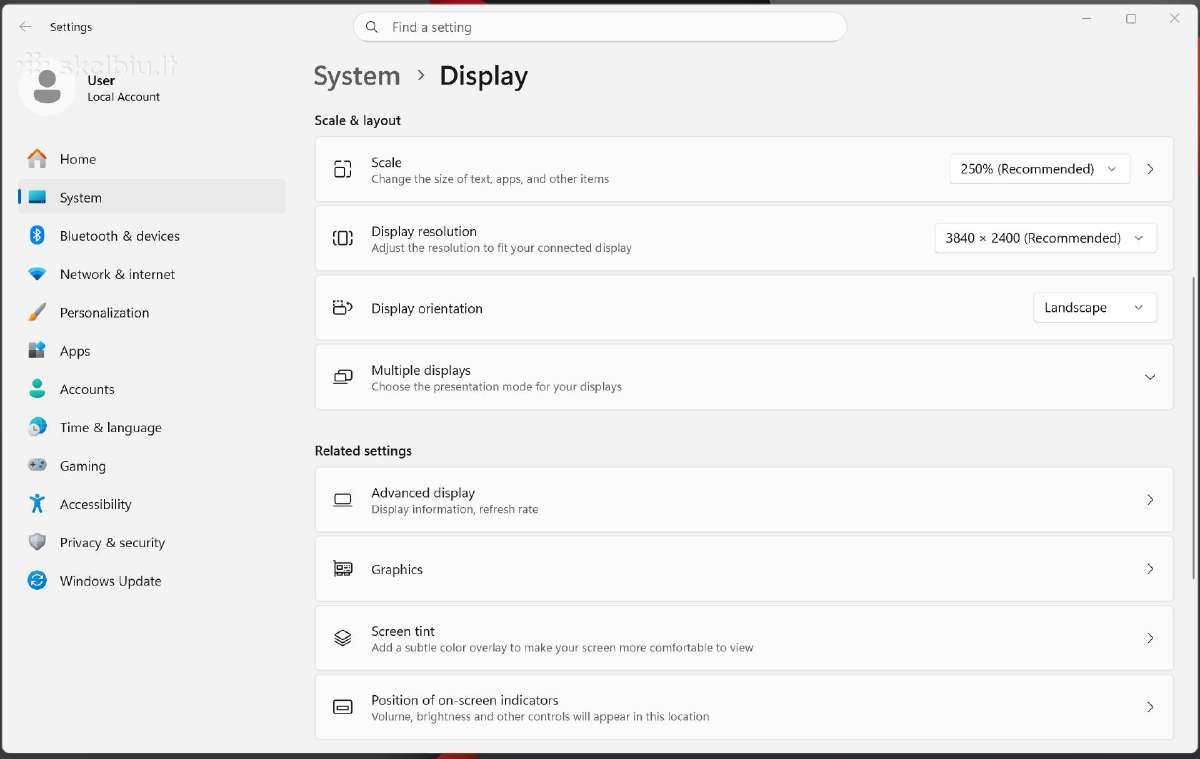Click the 'Display information, refresh rate' description

(x=455, y=509)
